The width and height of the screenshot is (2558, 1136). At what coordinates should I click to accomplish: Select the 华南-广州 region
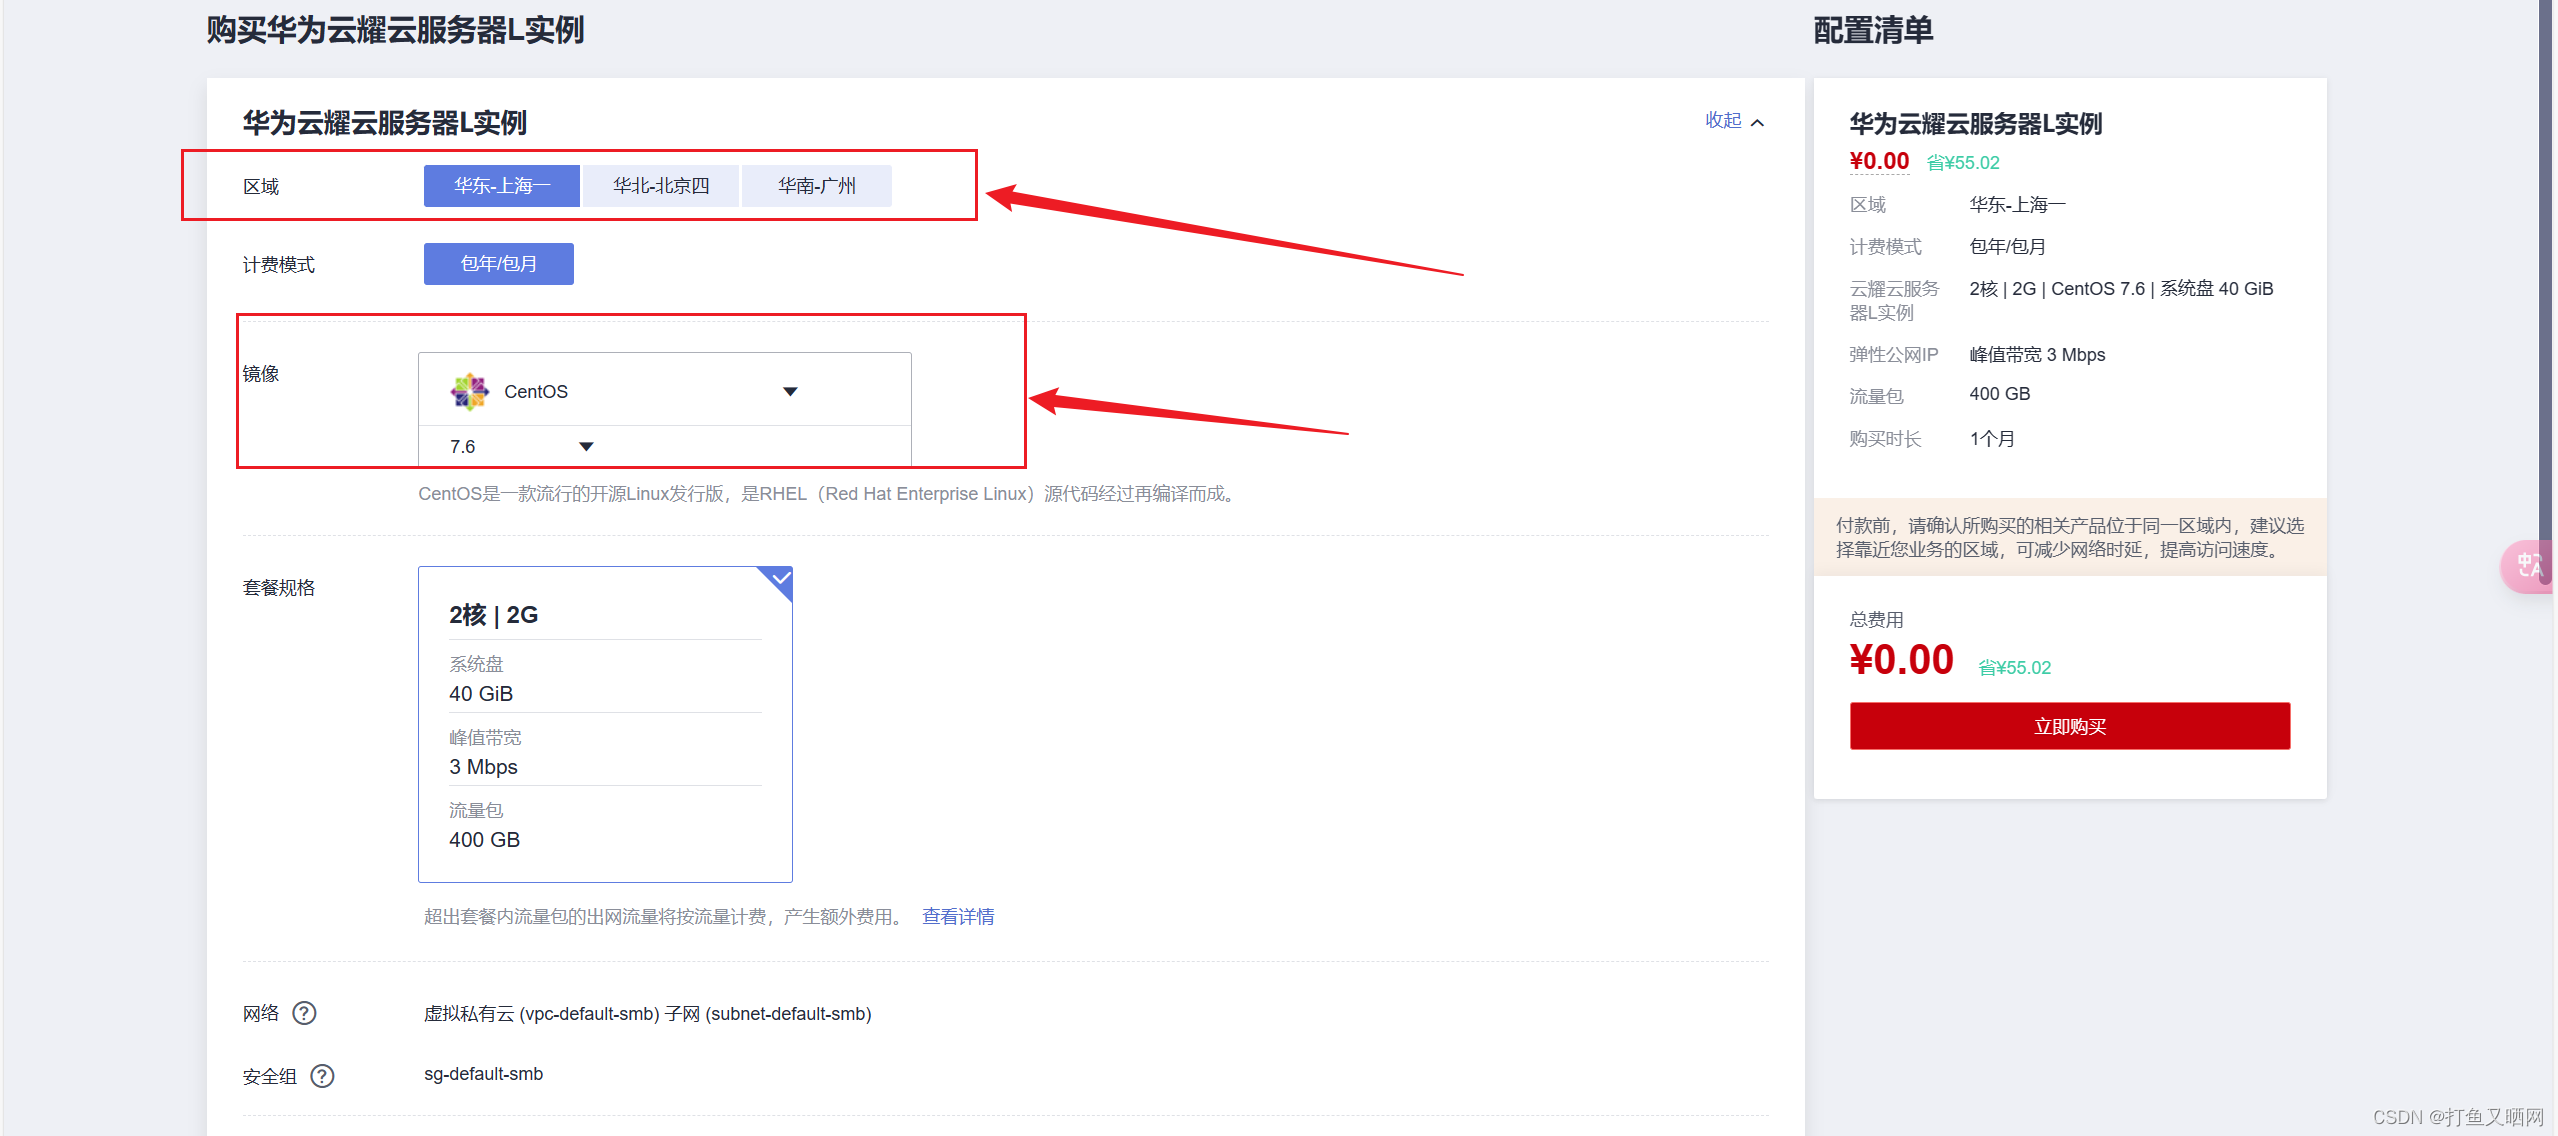816,186
